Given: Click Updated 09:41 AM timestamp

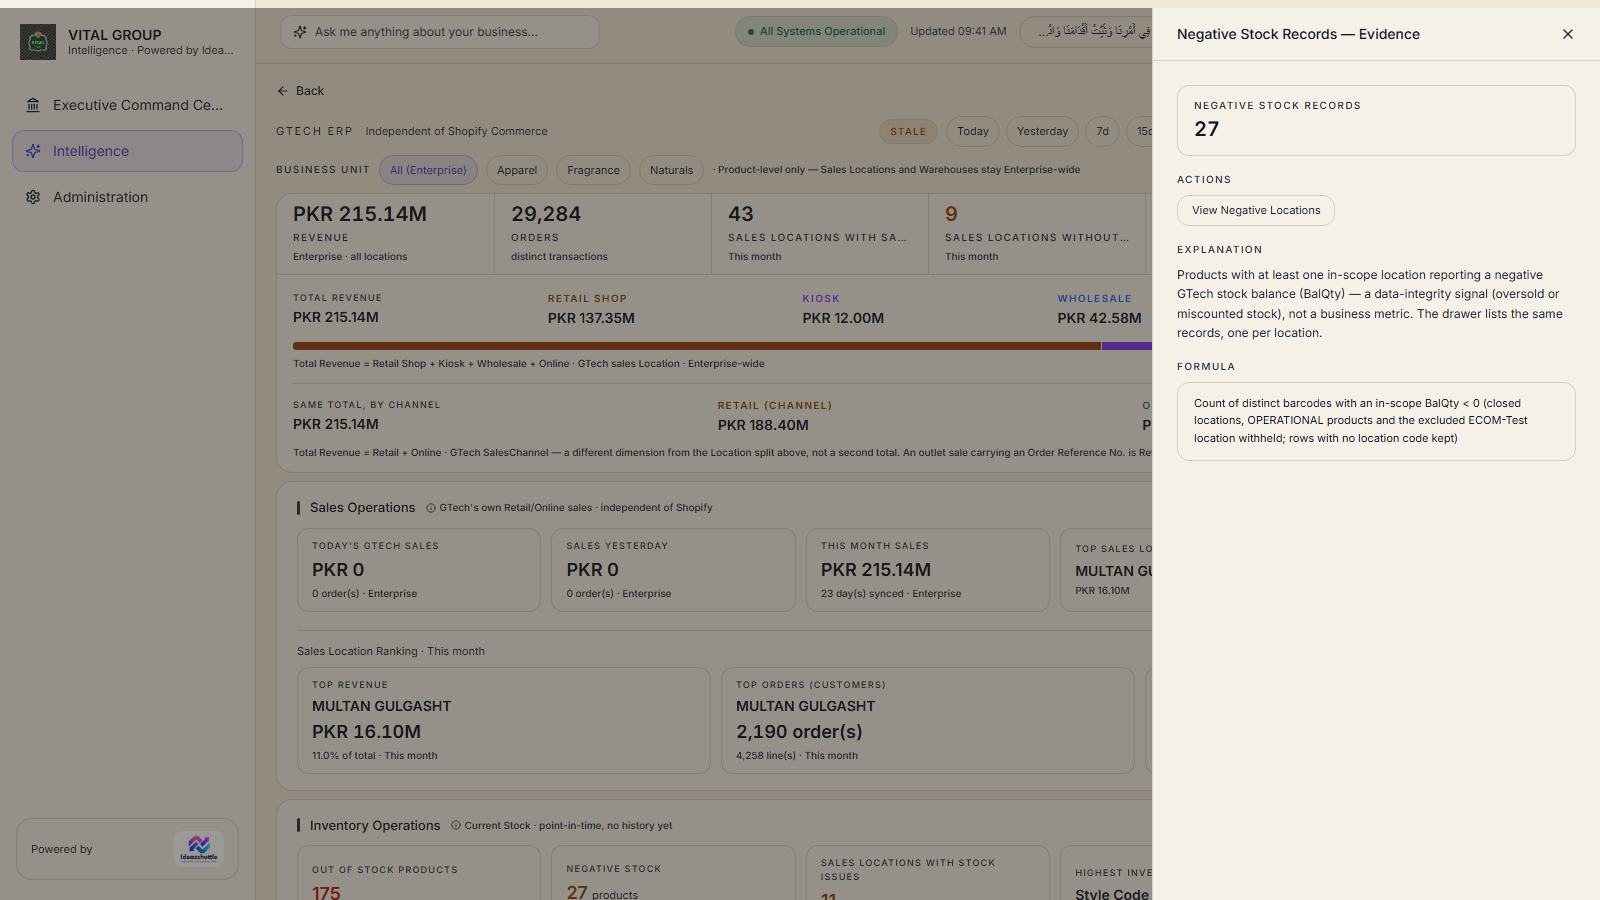Looking at the screenshot, I should [958, 32].
